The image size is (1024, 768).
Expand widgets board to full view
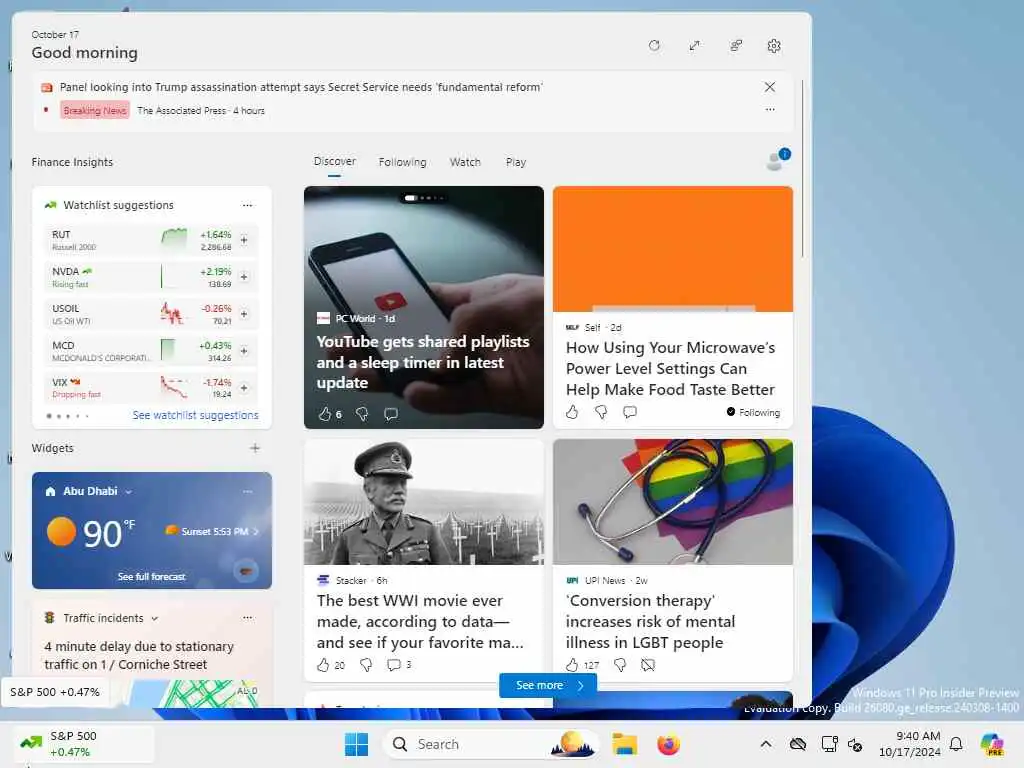click(x=694, y=46)
